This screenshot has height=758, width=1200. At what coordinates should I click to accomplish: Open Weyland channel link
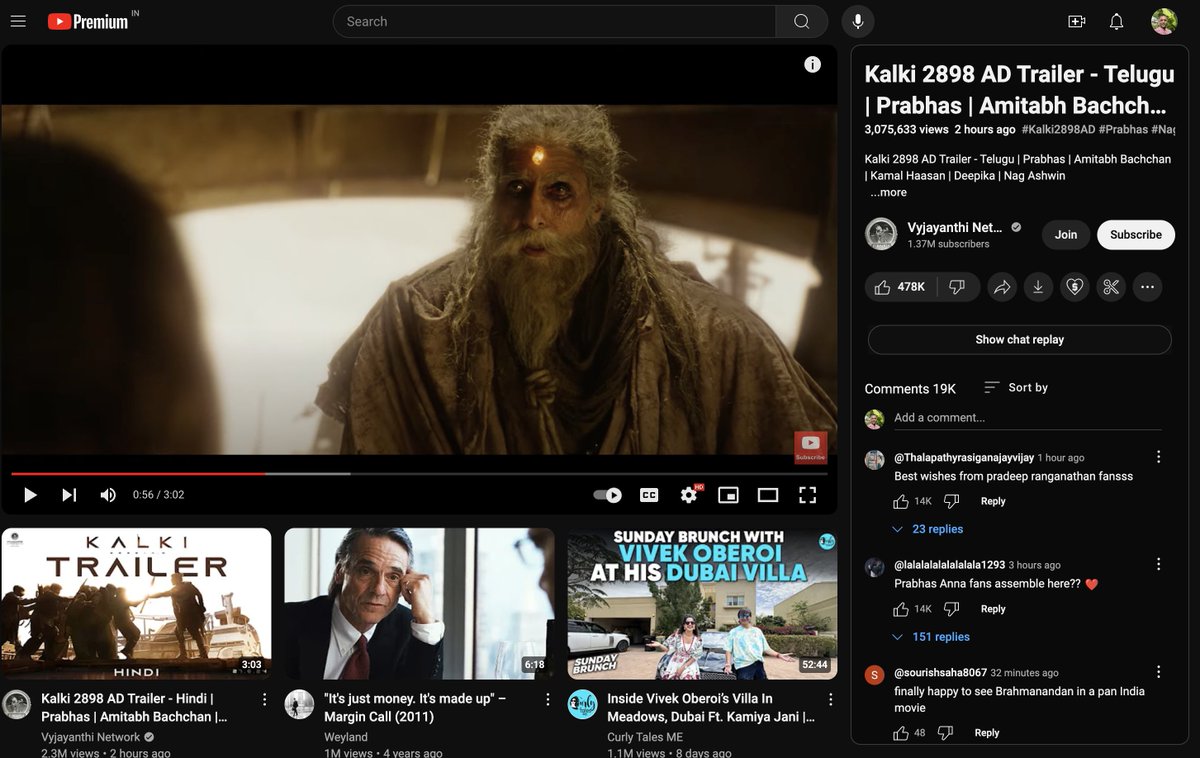[x=346, y=737]
